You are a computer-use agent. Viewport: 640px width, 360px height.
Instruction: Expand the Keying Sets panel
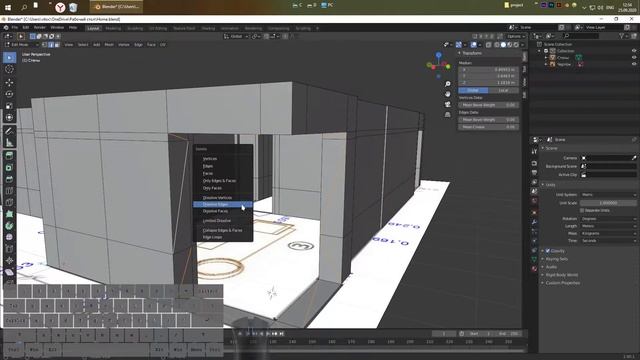click(557, 259)
